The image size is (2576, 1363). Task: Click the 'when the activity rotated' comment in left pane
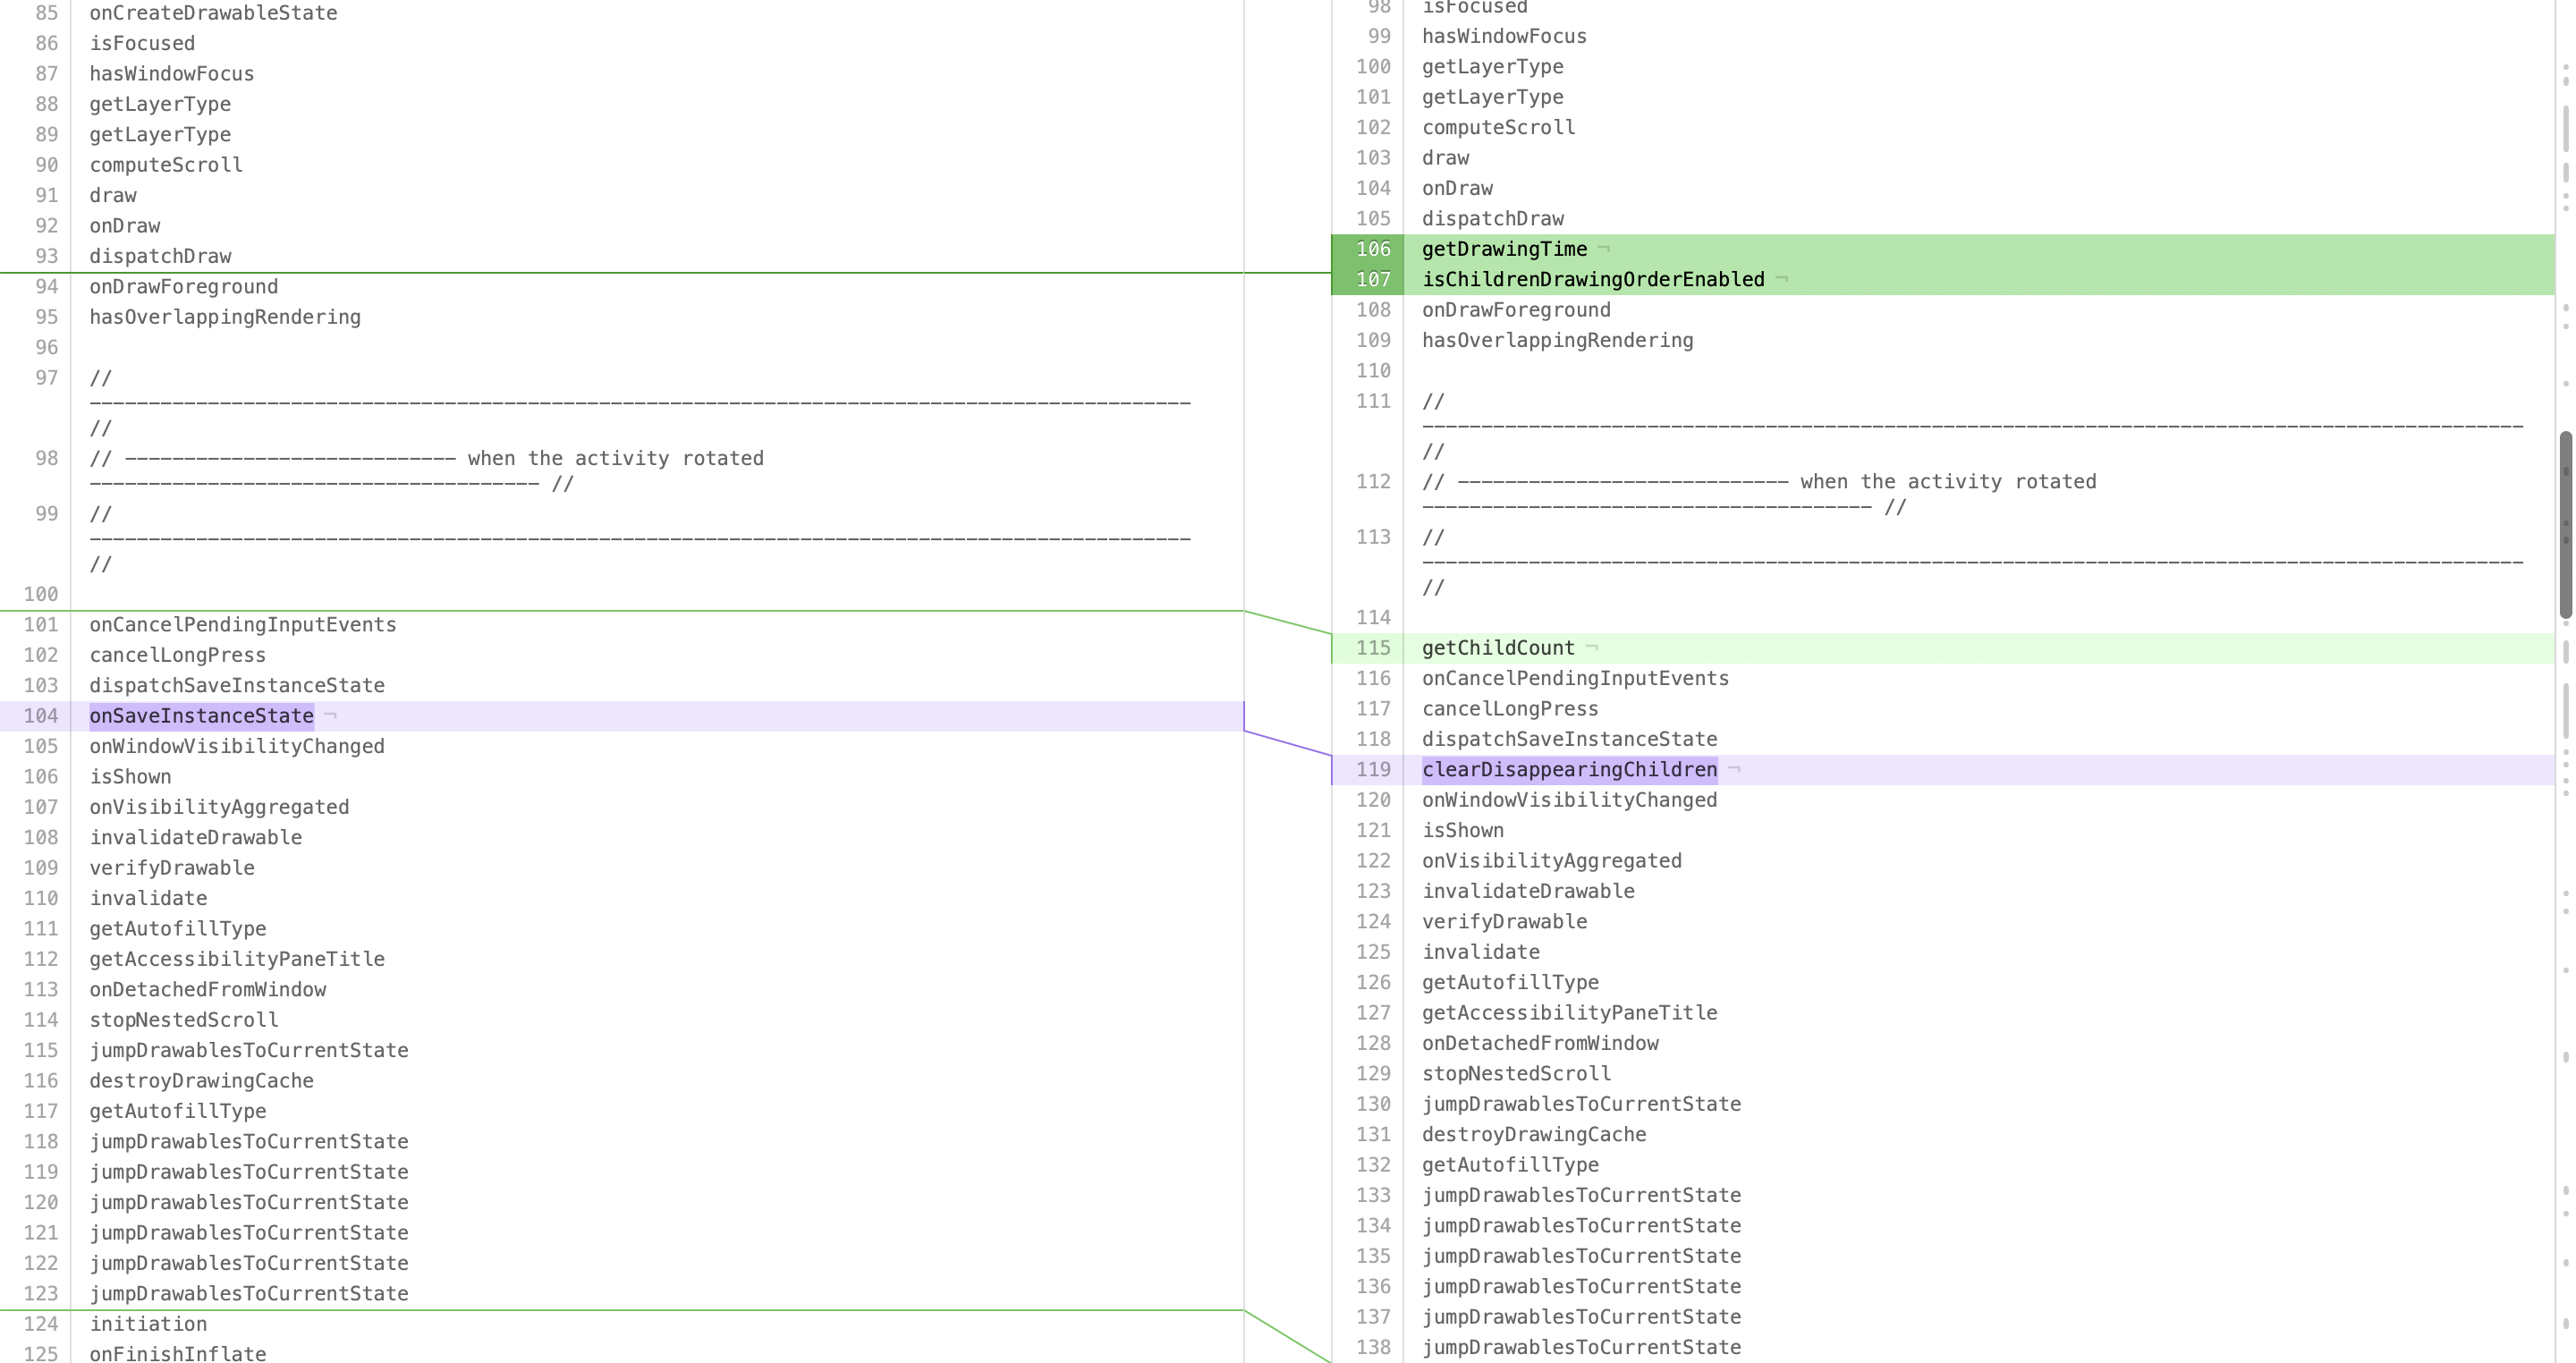click(x=615, y=459)
